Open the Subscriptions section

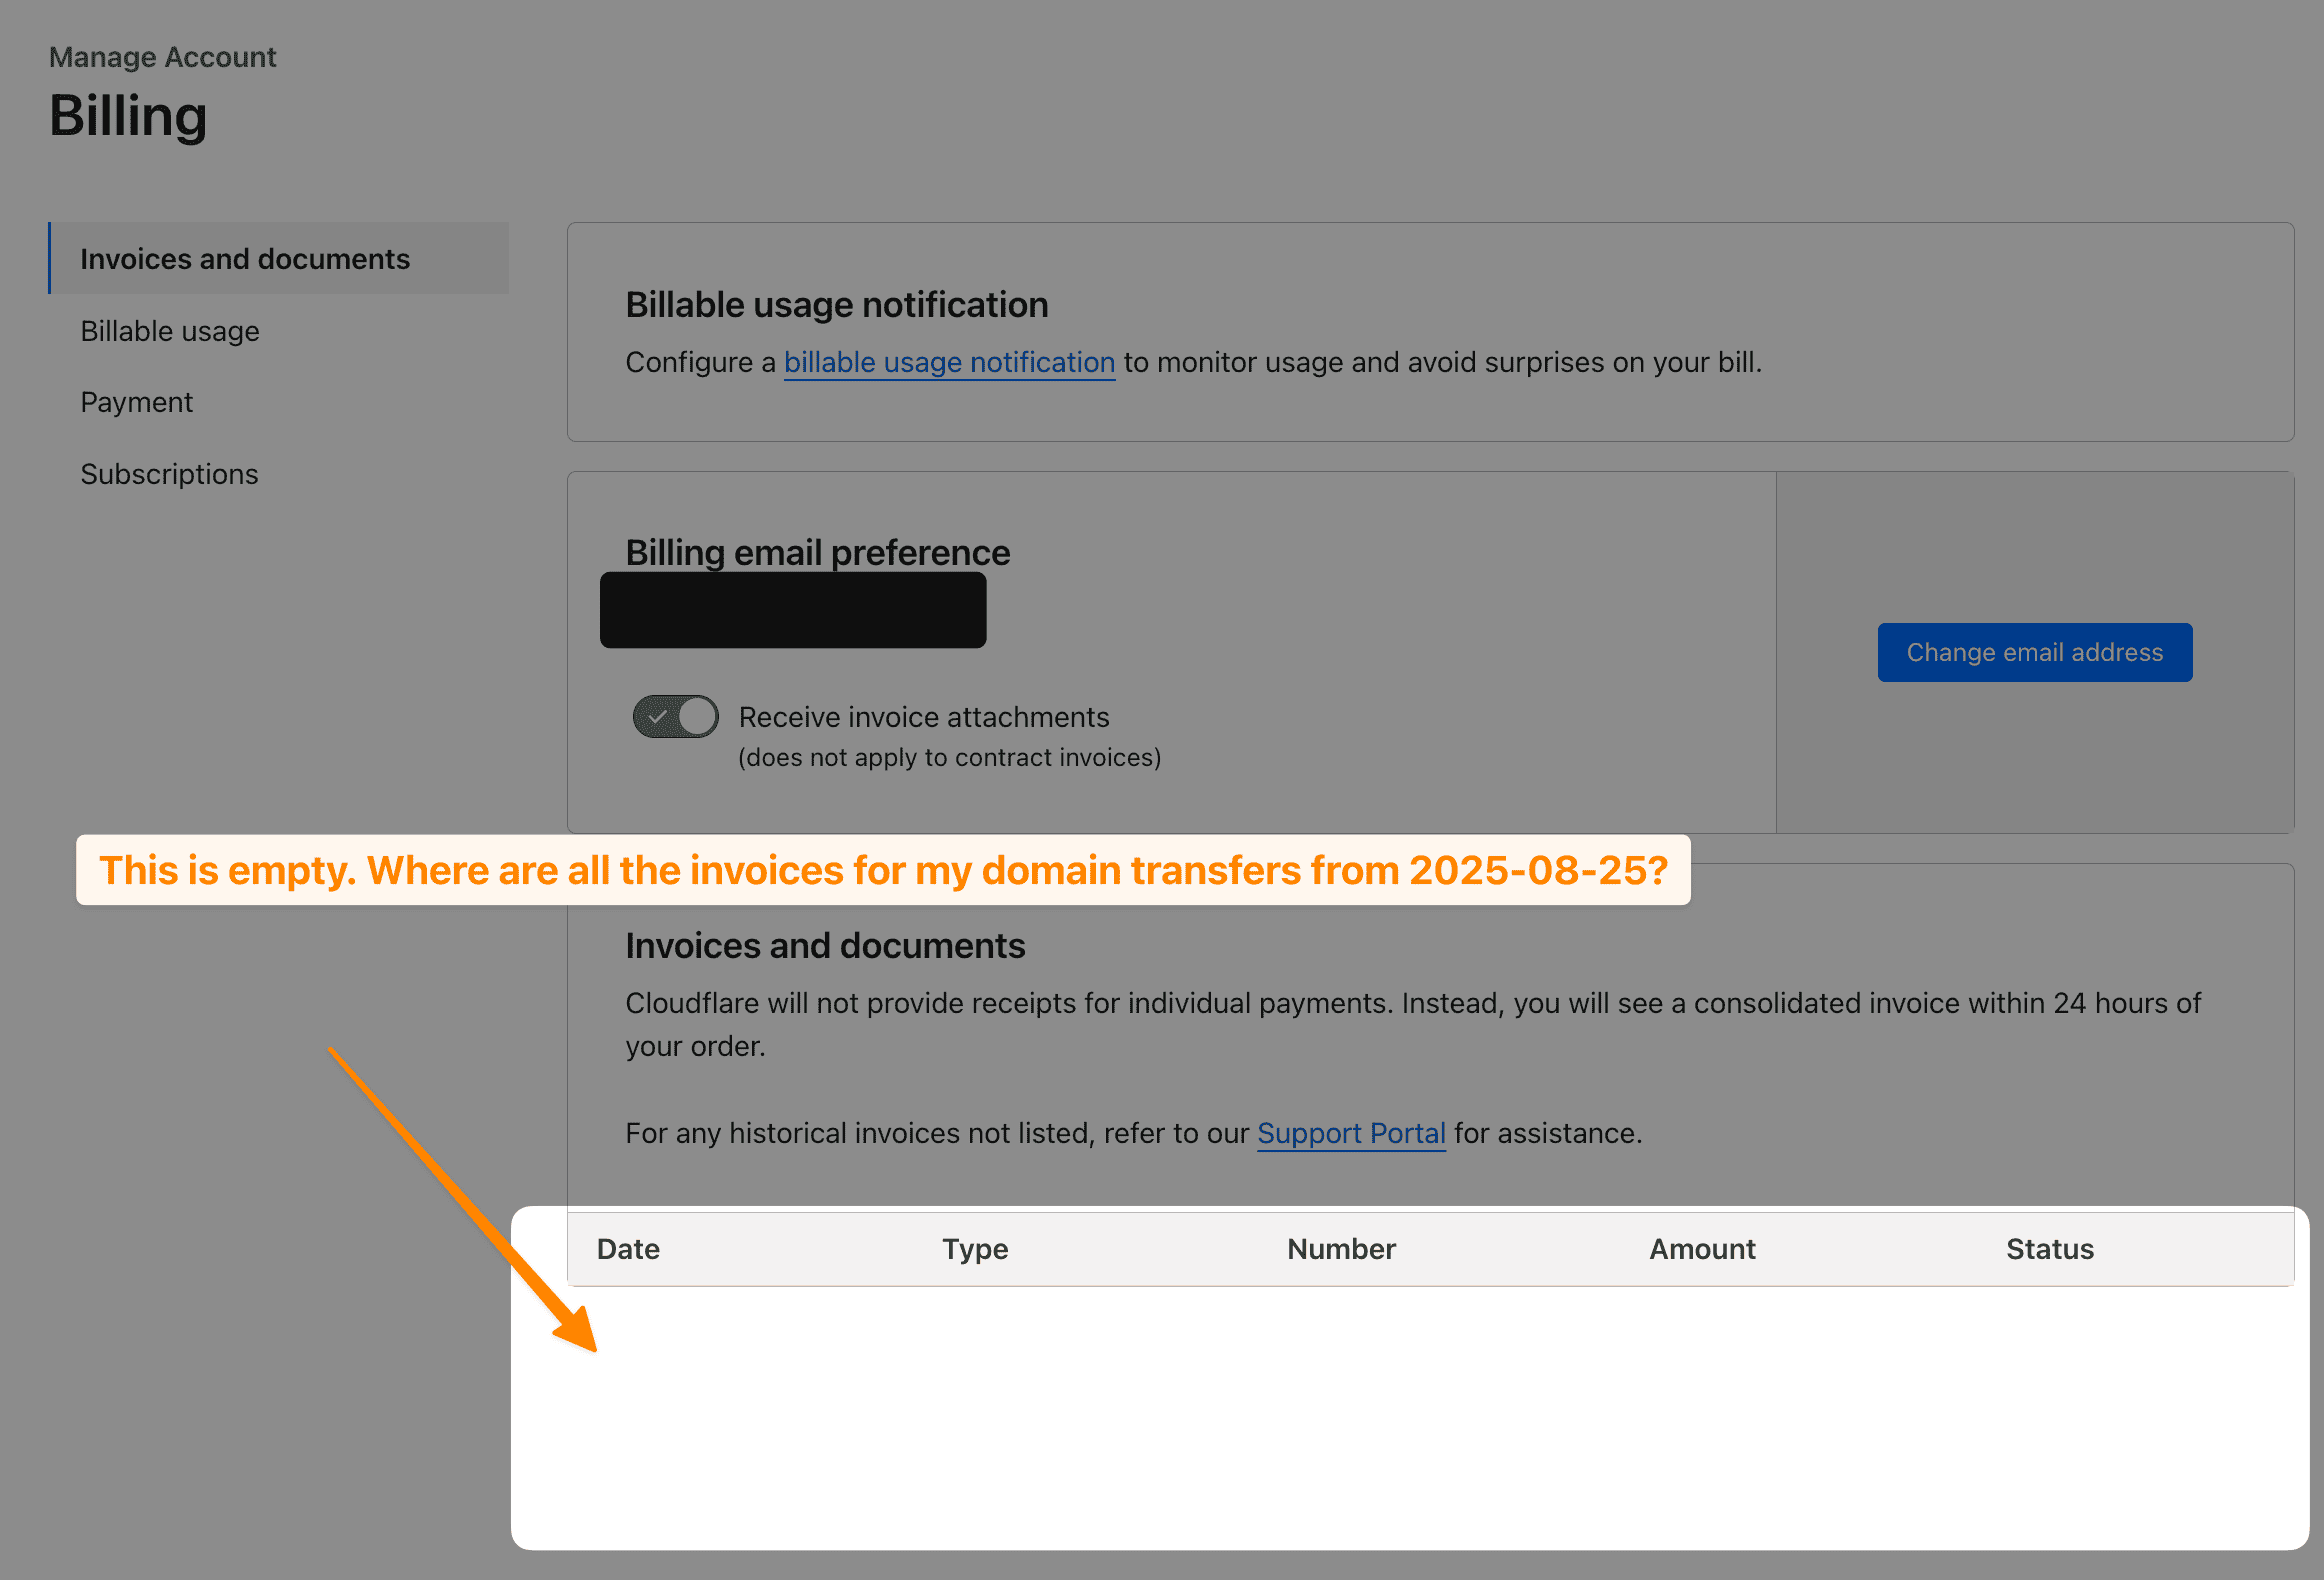pos(169,474)
